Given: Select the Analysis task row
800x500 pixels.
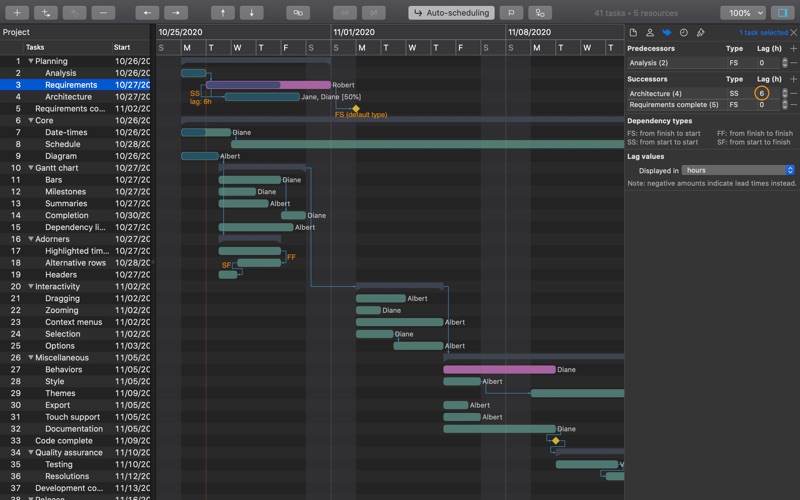Looking at the screenshot, I should coord(75,73).
